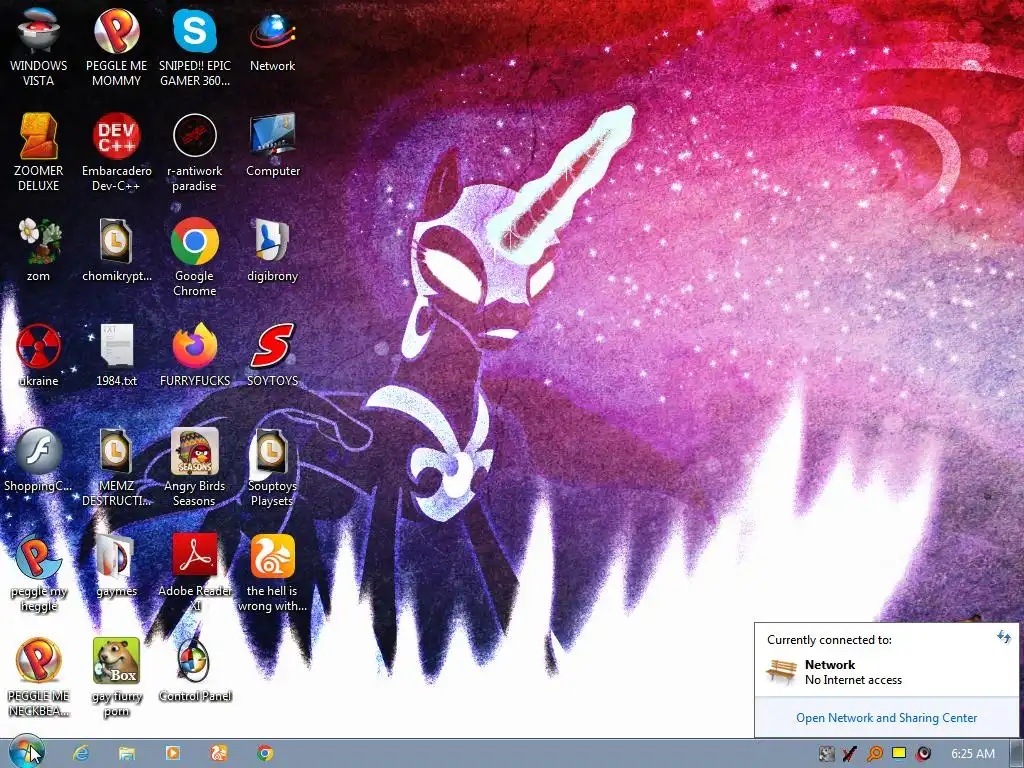
Task: Click the 6:25 AM taskbar clock
Action: (972, 754)
